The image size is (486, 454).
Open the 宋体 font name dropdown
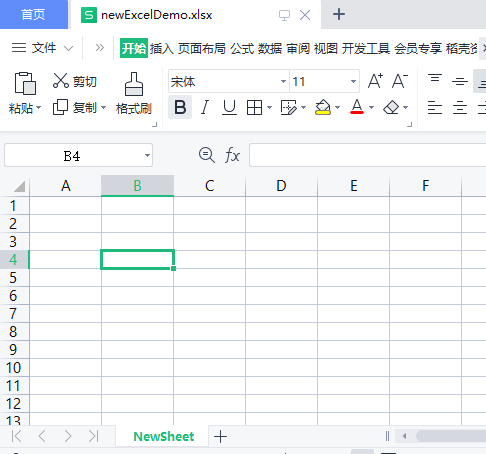[283, 81]
